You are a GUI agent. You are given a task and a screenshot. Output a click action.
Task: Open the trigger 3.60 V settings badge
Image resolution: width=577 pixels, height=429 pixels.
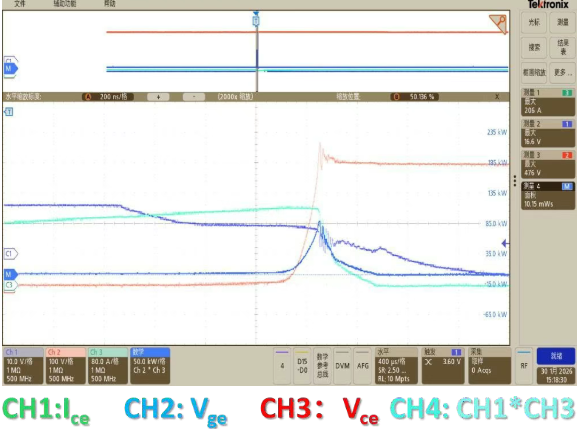tap(443, 366)
